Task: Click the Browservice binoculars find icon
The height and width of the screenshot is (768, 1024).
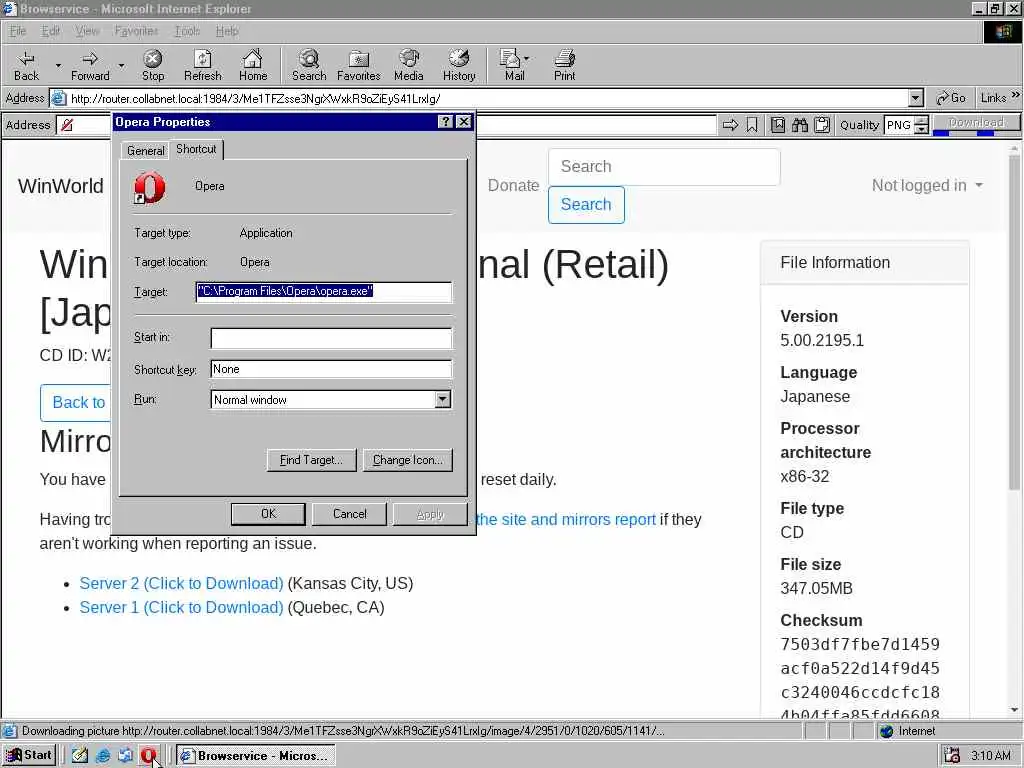Action: pyautogui.click(x=800, y=125)
